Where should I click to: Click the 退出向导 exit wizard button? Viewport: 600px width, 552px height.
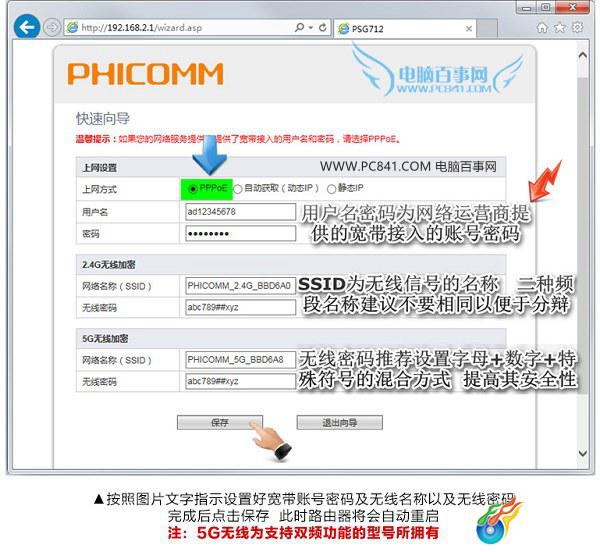[x=340, y=422]
